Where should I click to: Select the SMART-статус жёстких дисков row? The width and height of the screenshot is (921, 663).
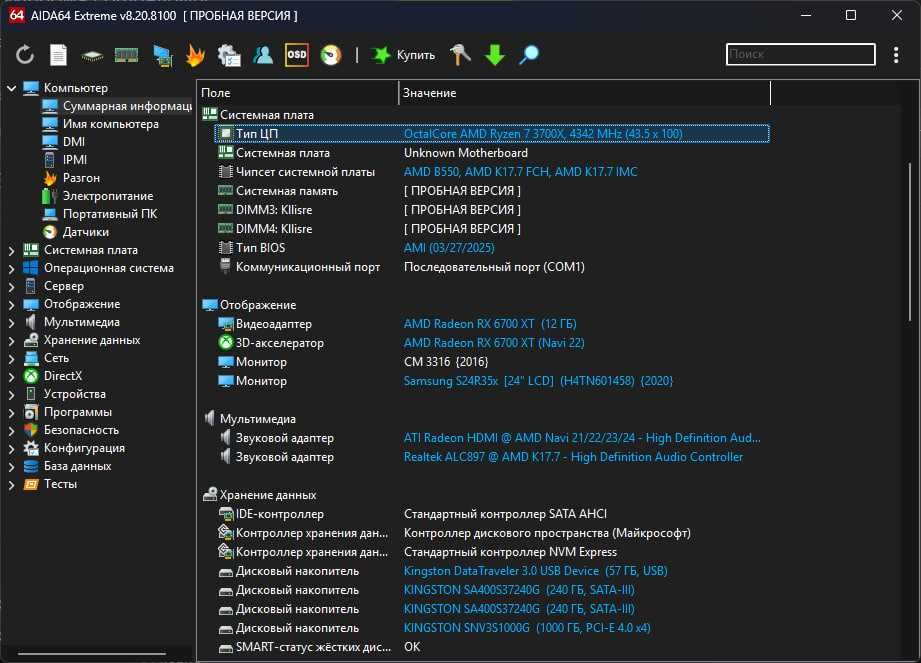click(492, 647)
